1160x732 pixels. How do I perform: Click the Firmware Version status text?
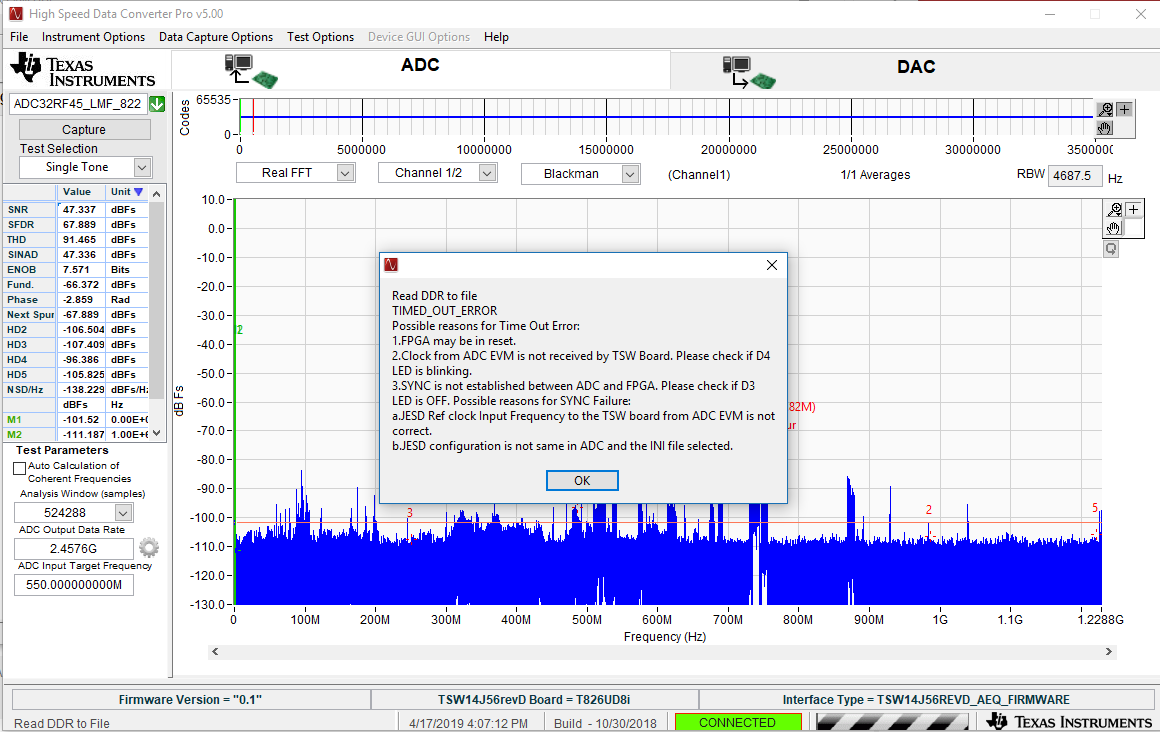pyautogui.click(x=190, y=699)
